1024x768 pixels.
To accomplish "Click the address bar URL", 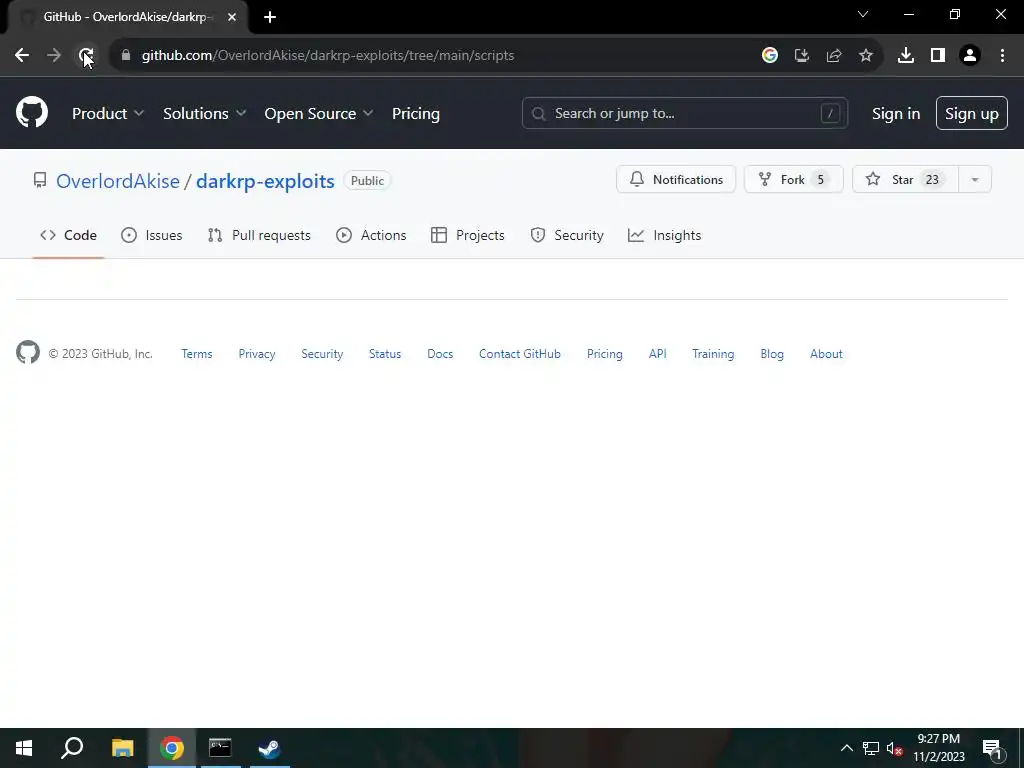I will click(328, 56).
